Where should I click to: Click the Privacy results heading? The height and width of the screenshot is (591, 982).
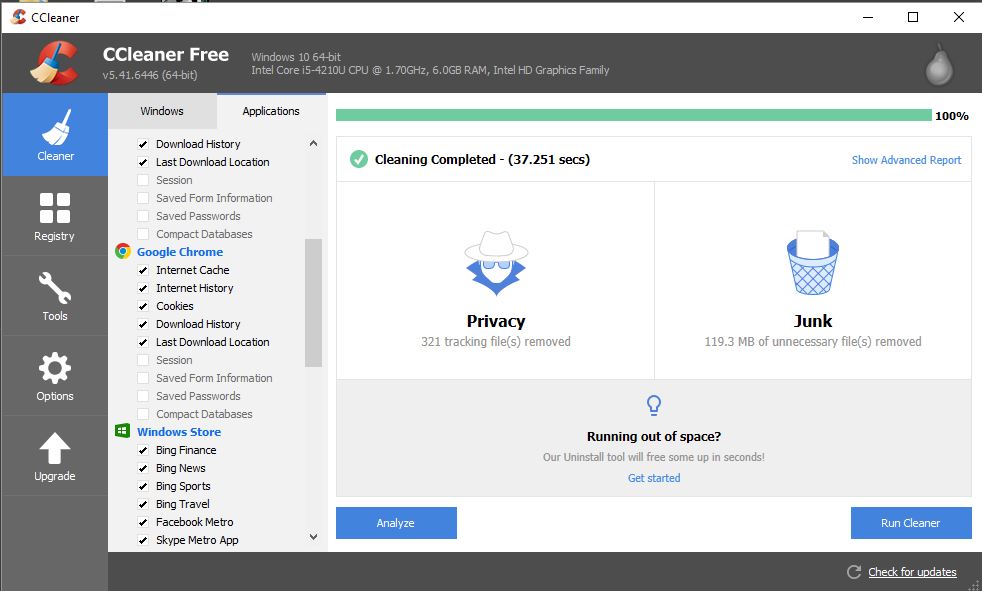(x=496, y=321)
